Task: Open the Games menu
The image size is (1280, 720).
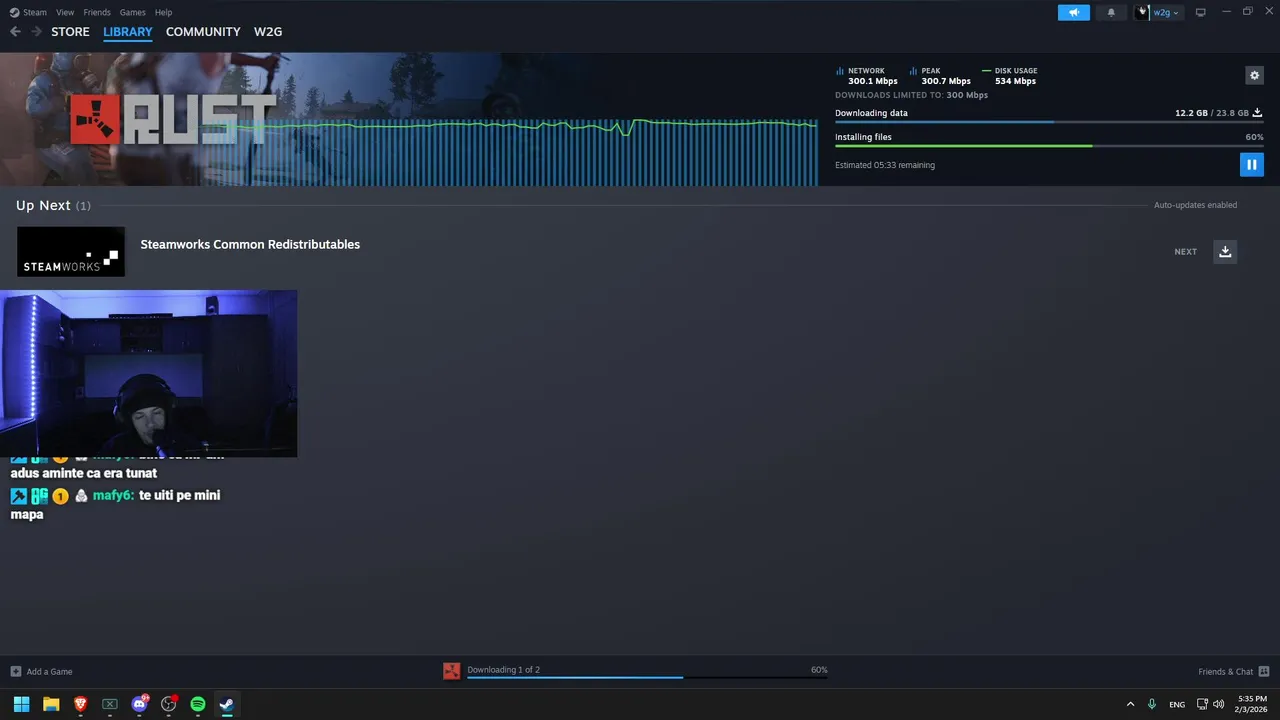Action: click(x=132, y=12)
